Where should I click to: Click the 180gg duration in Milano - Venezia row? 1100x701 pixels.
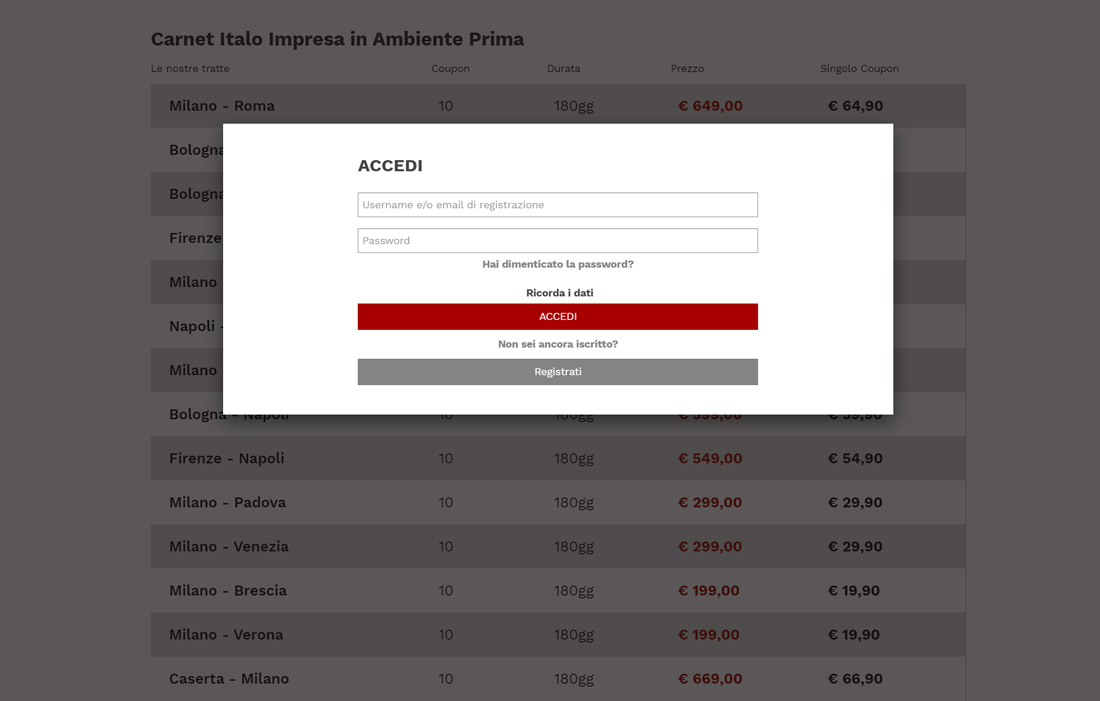pos(574,547)
